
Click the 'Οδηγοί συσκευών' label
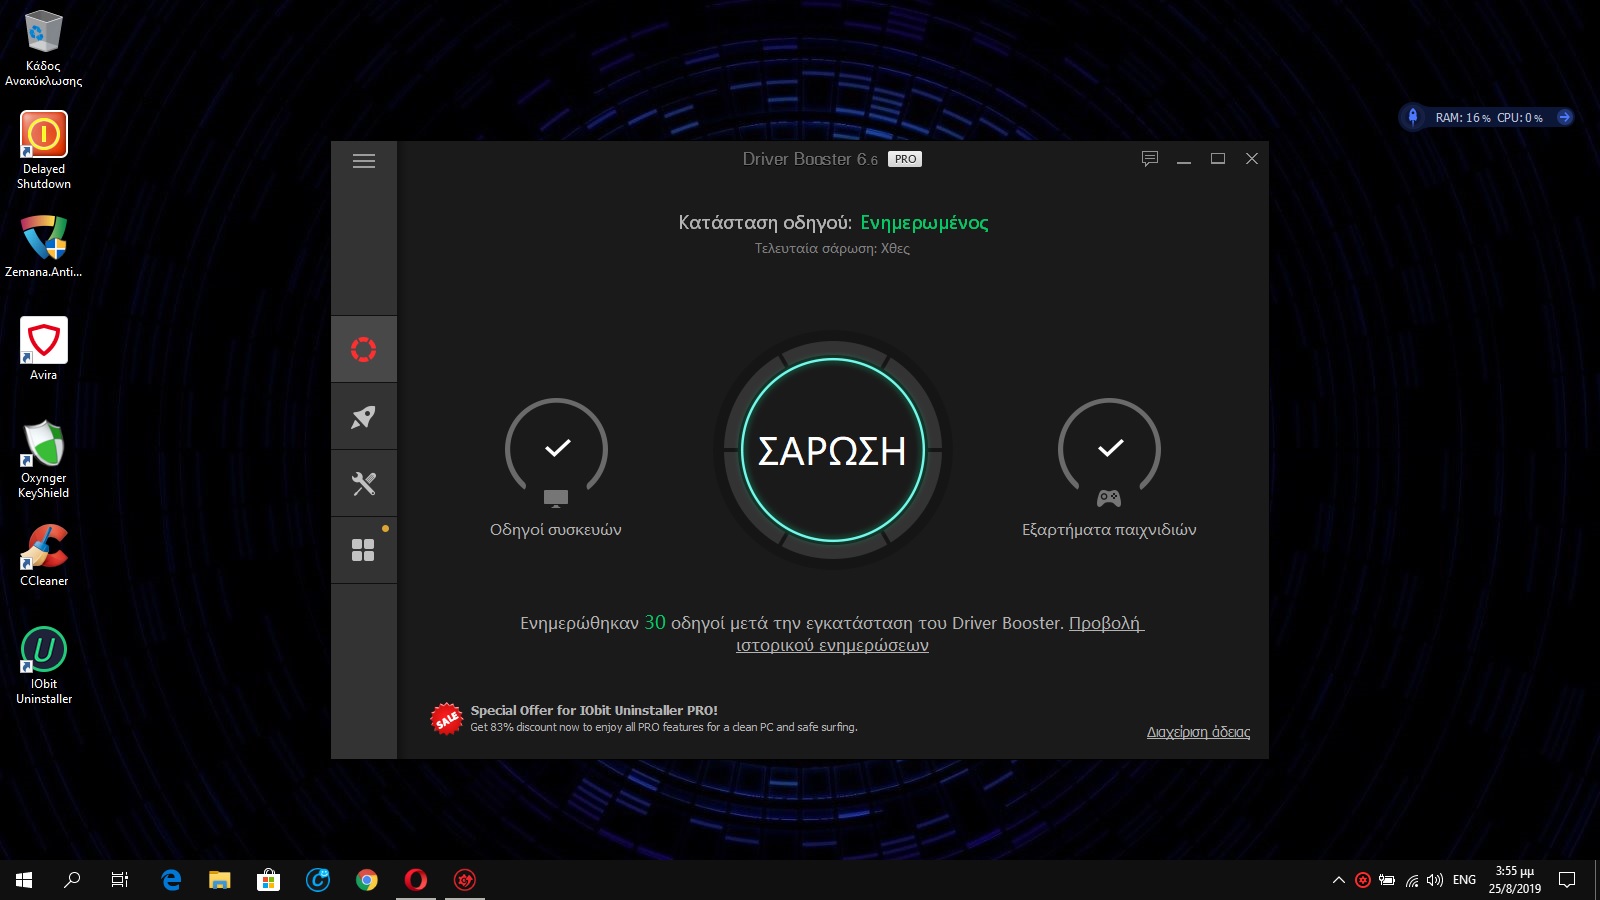[x=556, y=529]
